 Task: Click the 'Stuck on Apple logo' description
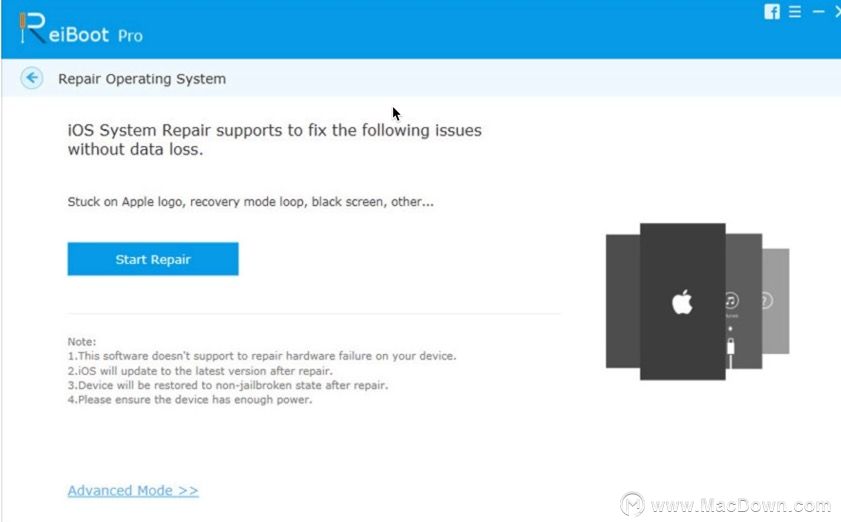[x=250, y=202]
